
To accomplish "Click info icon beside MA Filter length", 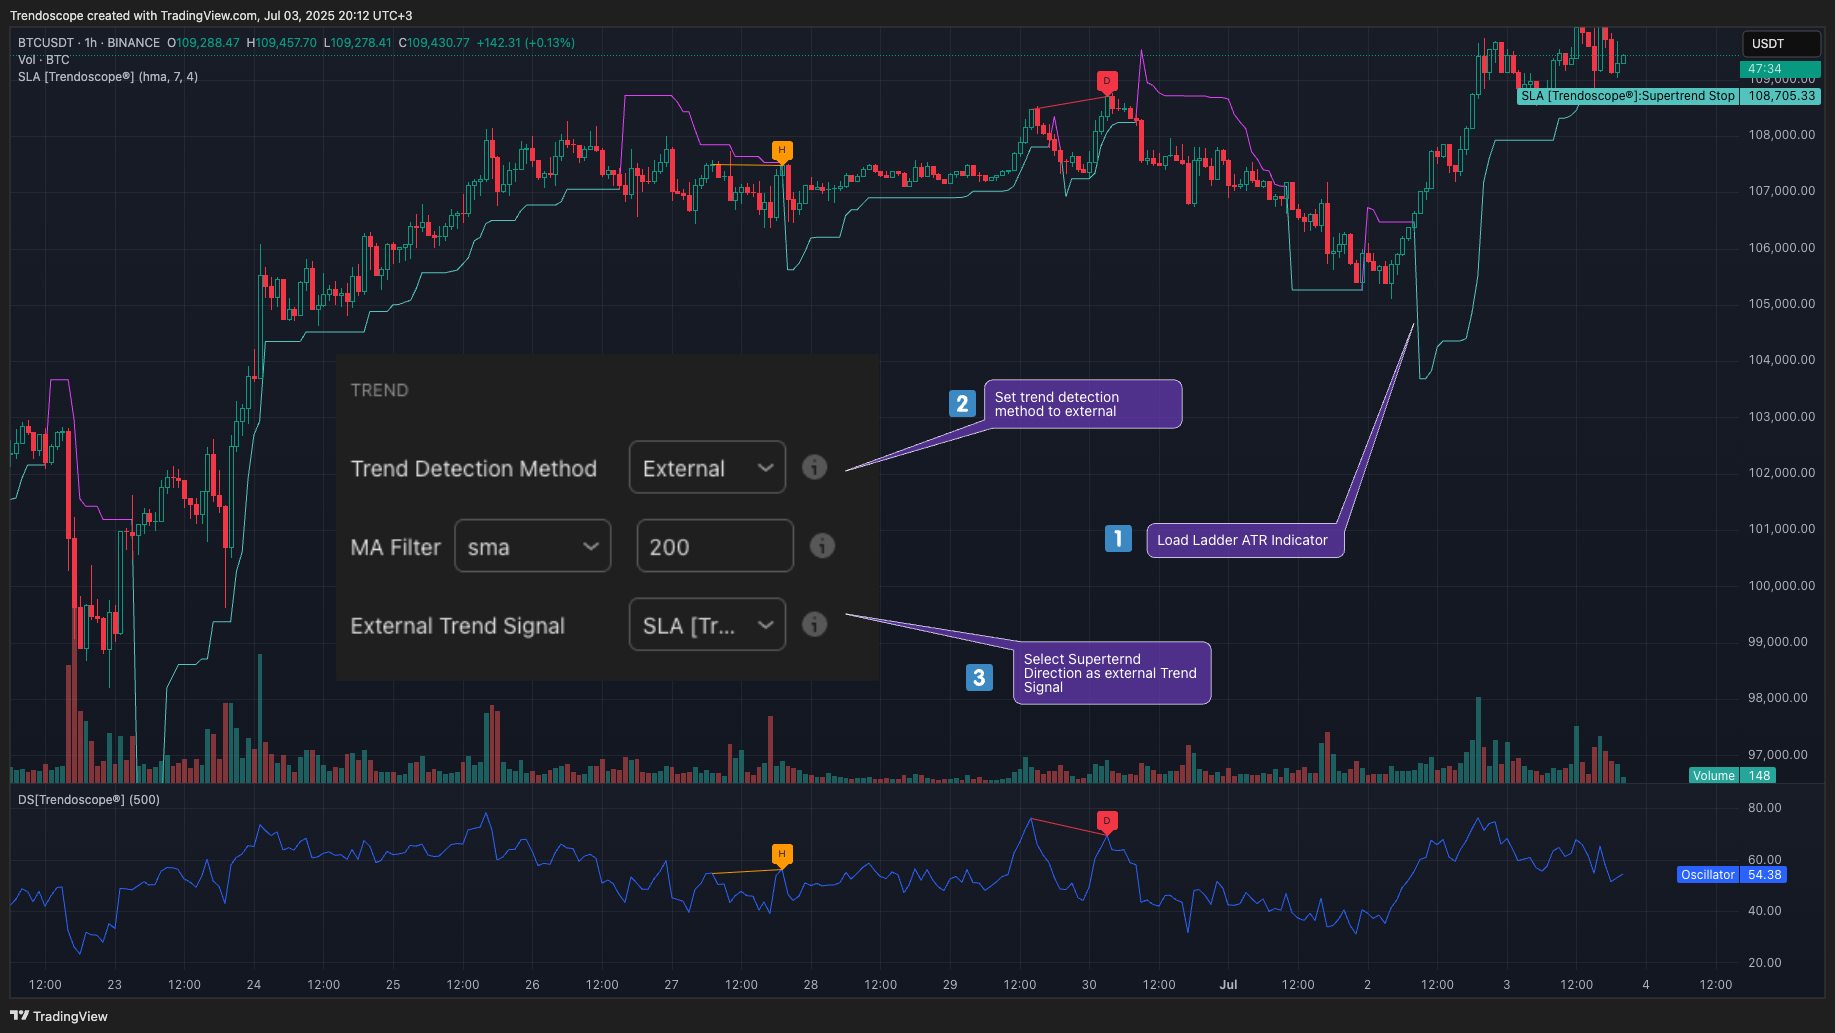I will [x=822, y=546].
